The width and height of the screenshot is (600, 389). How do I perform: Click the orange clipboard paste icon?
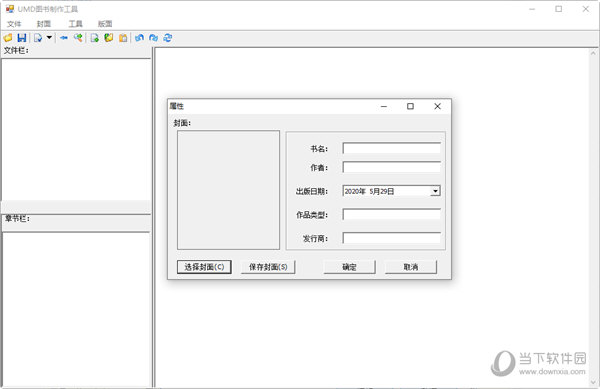[x=123, y=37]
